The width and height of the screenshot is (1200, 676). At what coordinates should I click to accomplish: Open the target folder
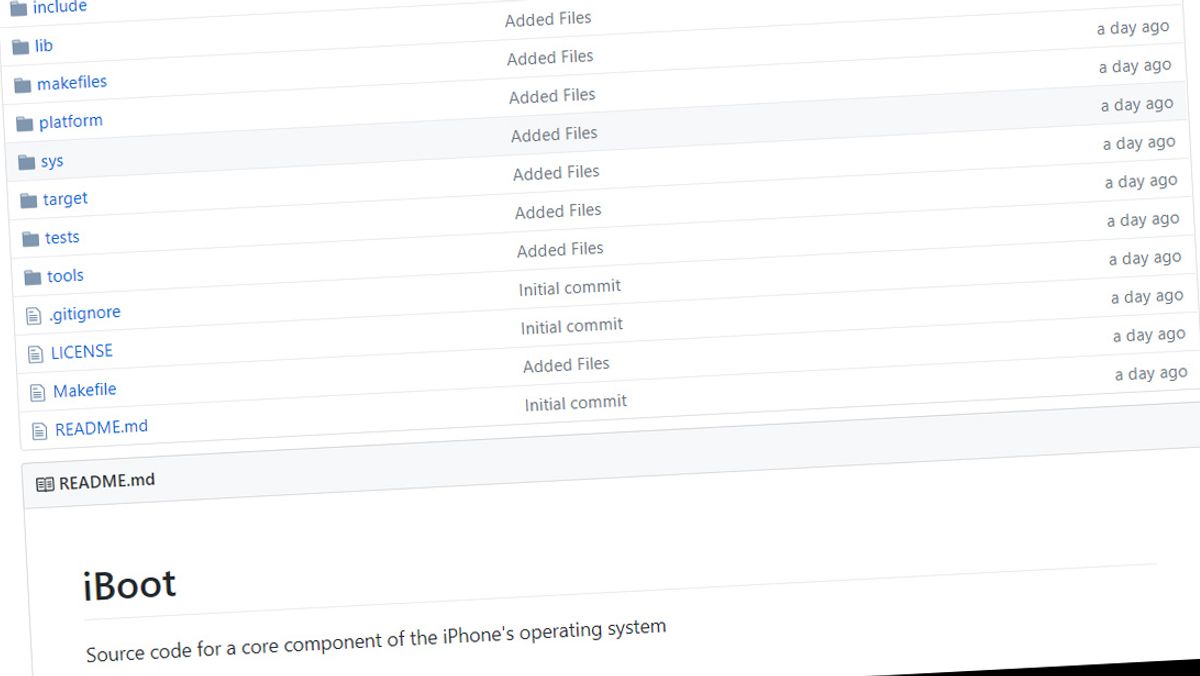tap(66, 198)
